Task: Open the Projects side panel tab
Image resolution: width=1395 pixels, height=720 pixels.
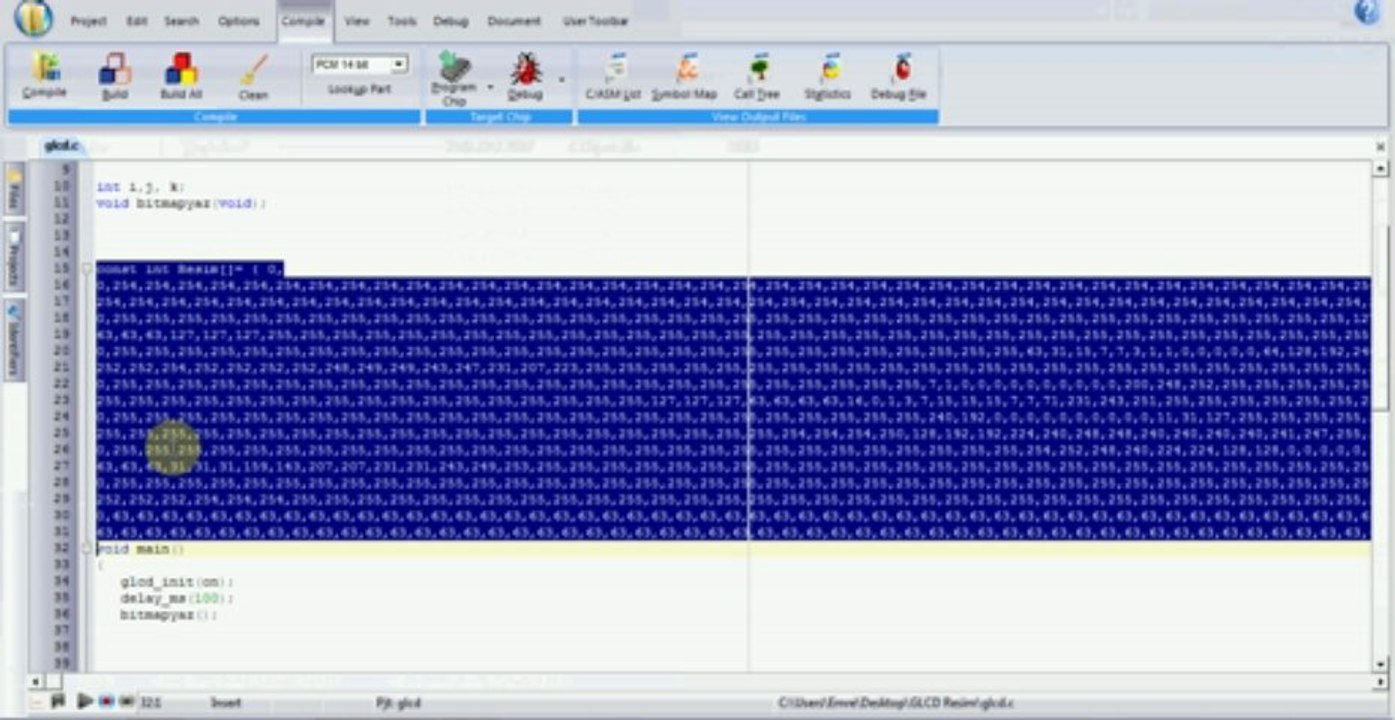Action: pos(15,256)
